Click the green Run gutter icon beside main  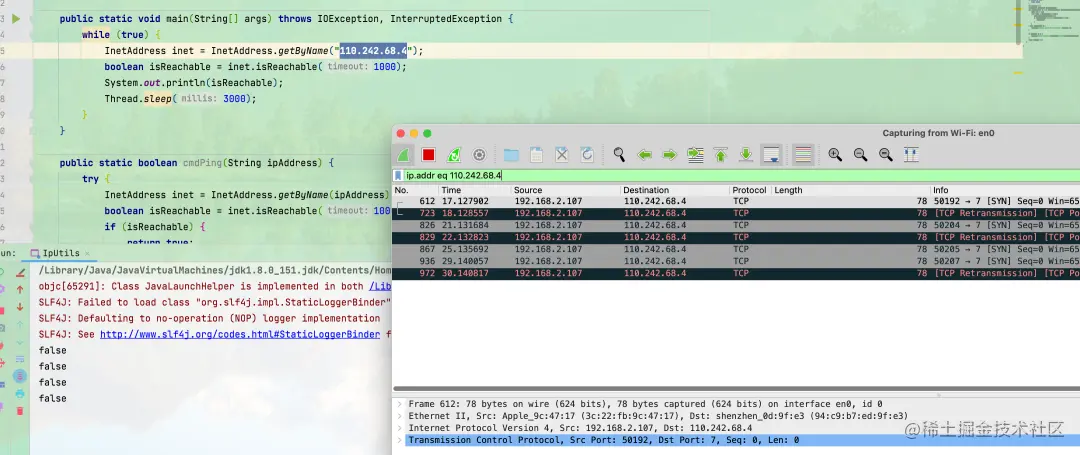[x=16, y=19]
